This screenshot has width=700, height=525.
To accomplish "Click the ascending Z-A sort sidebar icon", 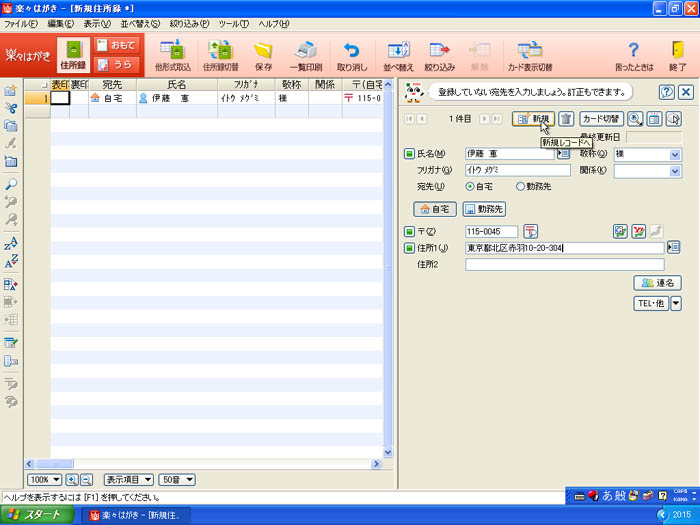I will [x=11, y=243].
